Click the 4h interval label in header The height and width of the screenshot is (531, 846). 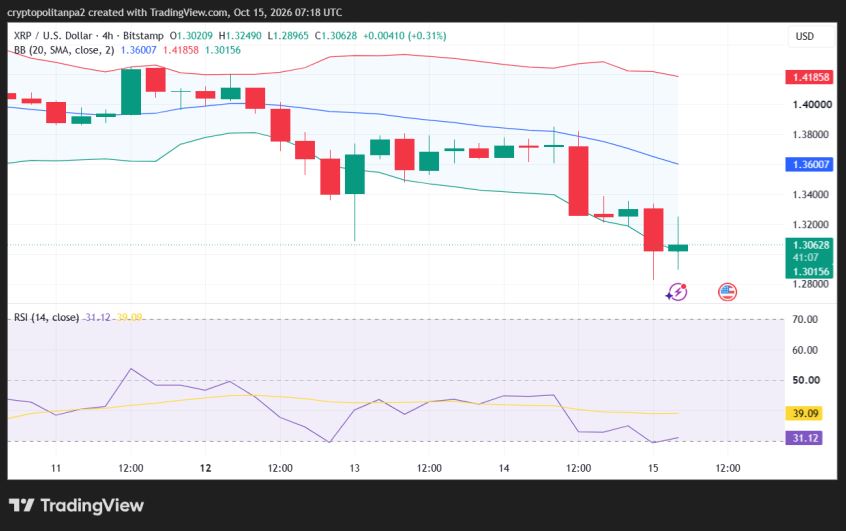pyautogui.click(x=107, y=36)
